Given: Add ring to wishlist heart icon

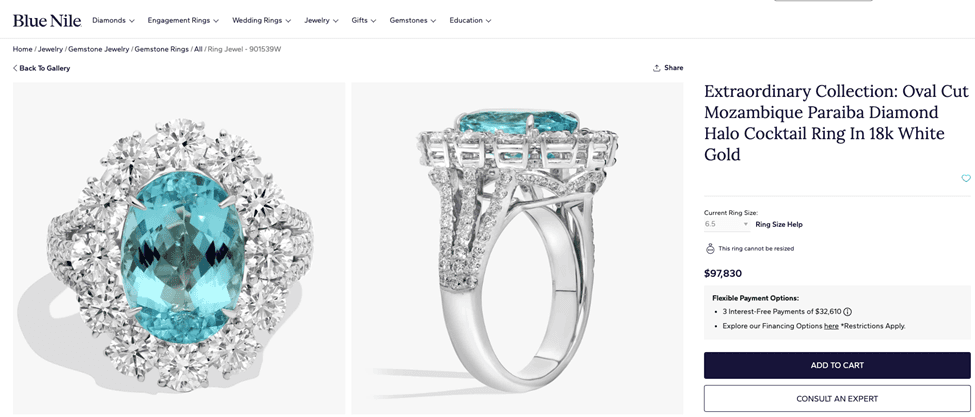Looking at the screenshot, I should 966,178.
